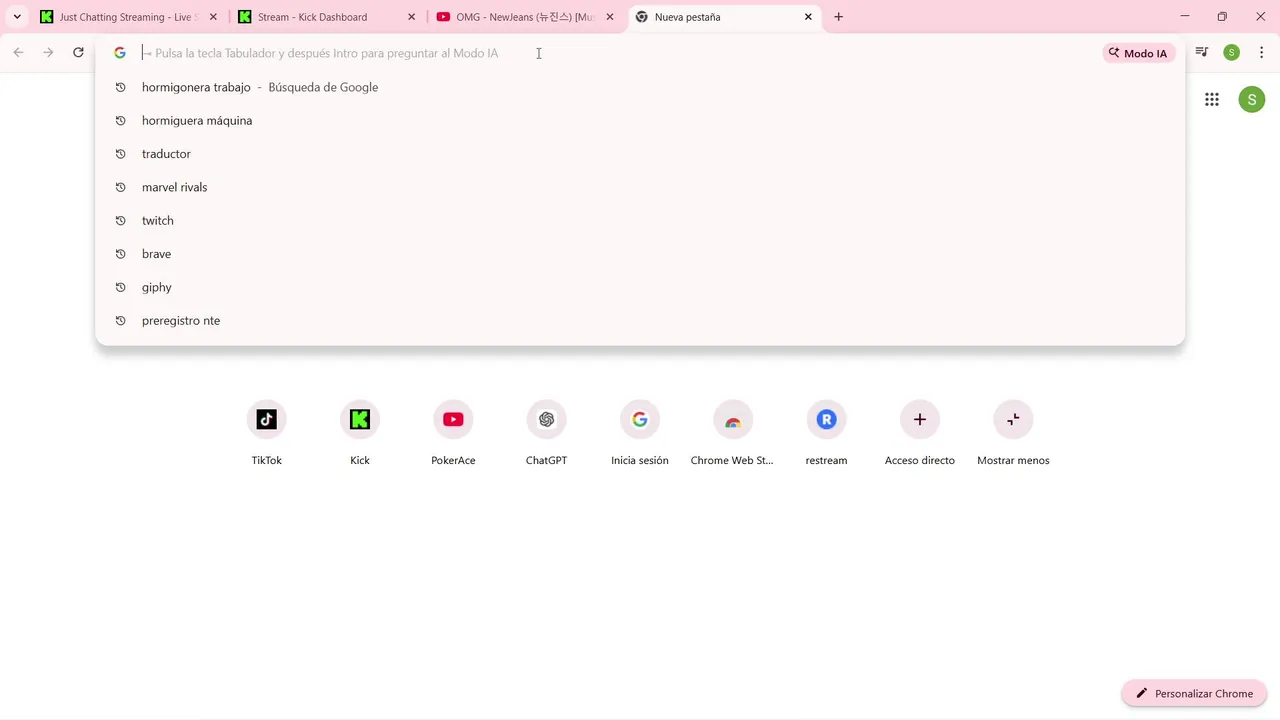Open the Google apps grid

1212,99
